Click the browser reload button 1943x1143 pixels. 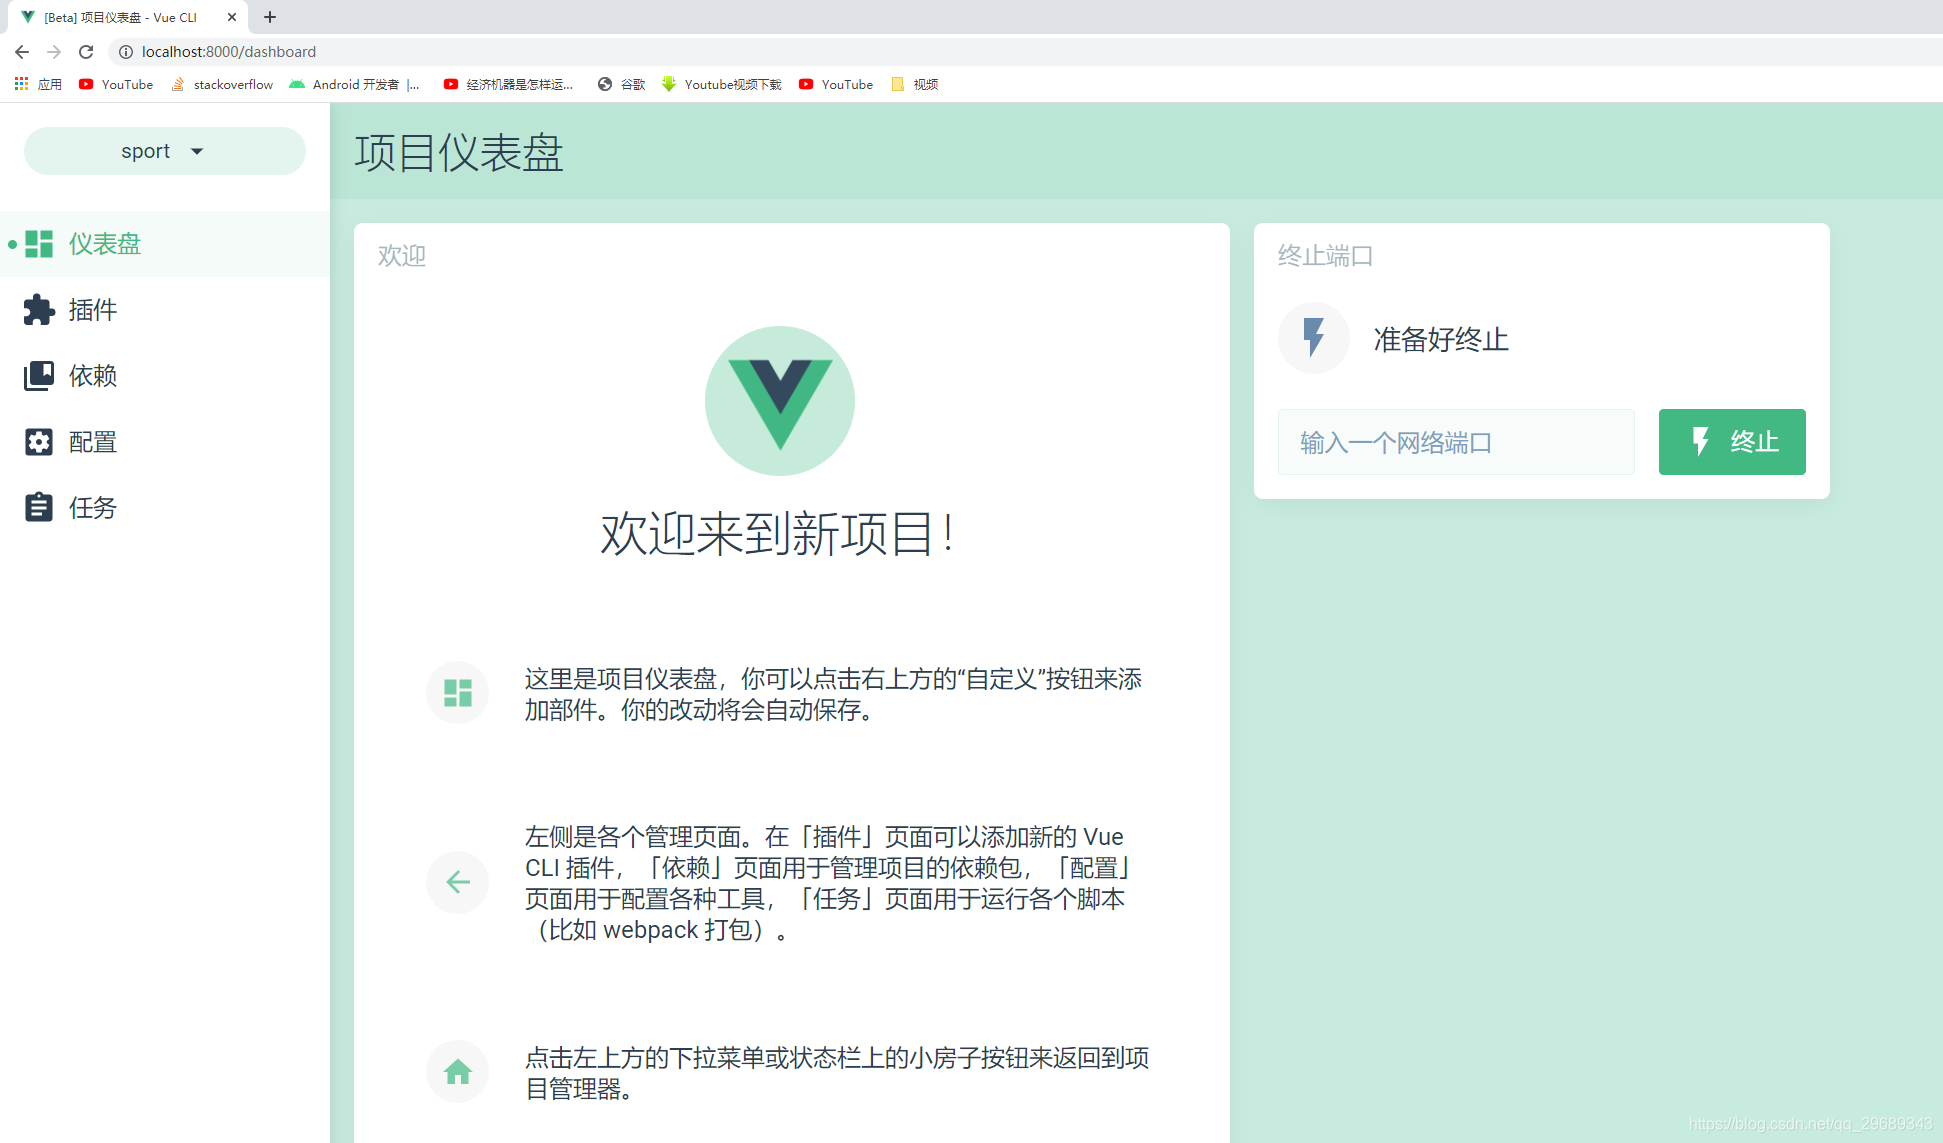click(x=85, y=51)
